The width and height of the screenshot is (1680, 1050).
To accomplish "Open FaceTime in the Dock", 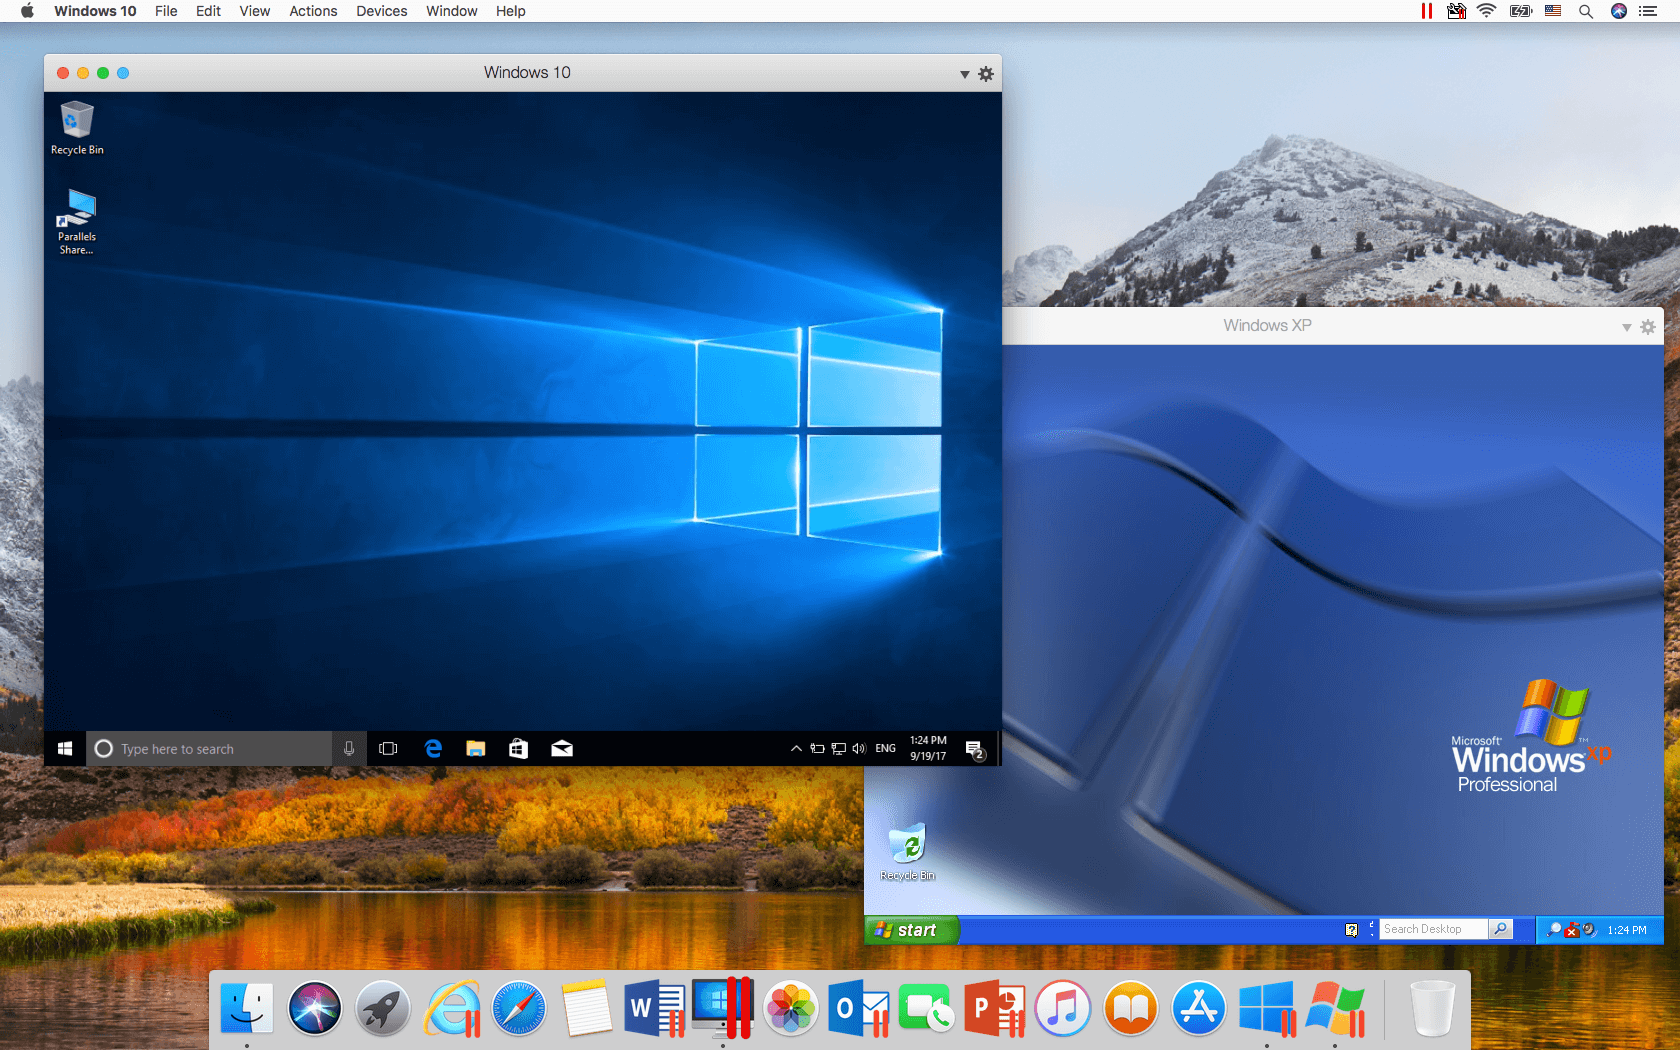I will (x=927, y=1008).
